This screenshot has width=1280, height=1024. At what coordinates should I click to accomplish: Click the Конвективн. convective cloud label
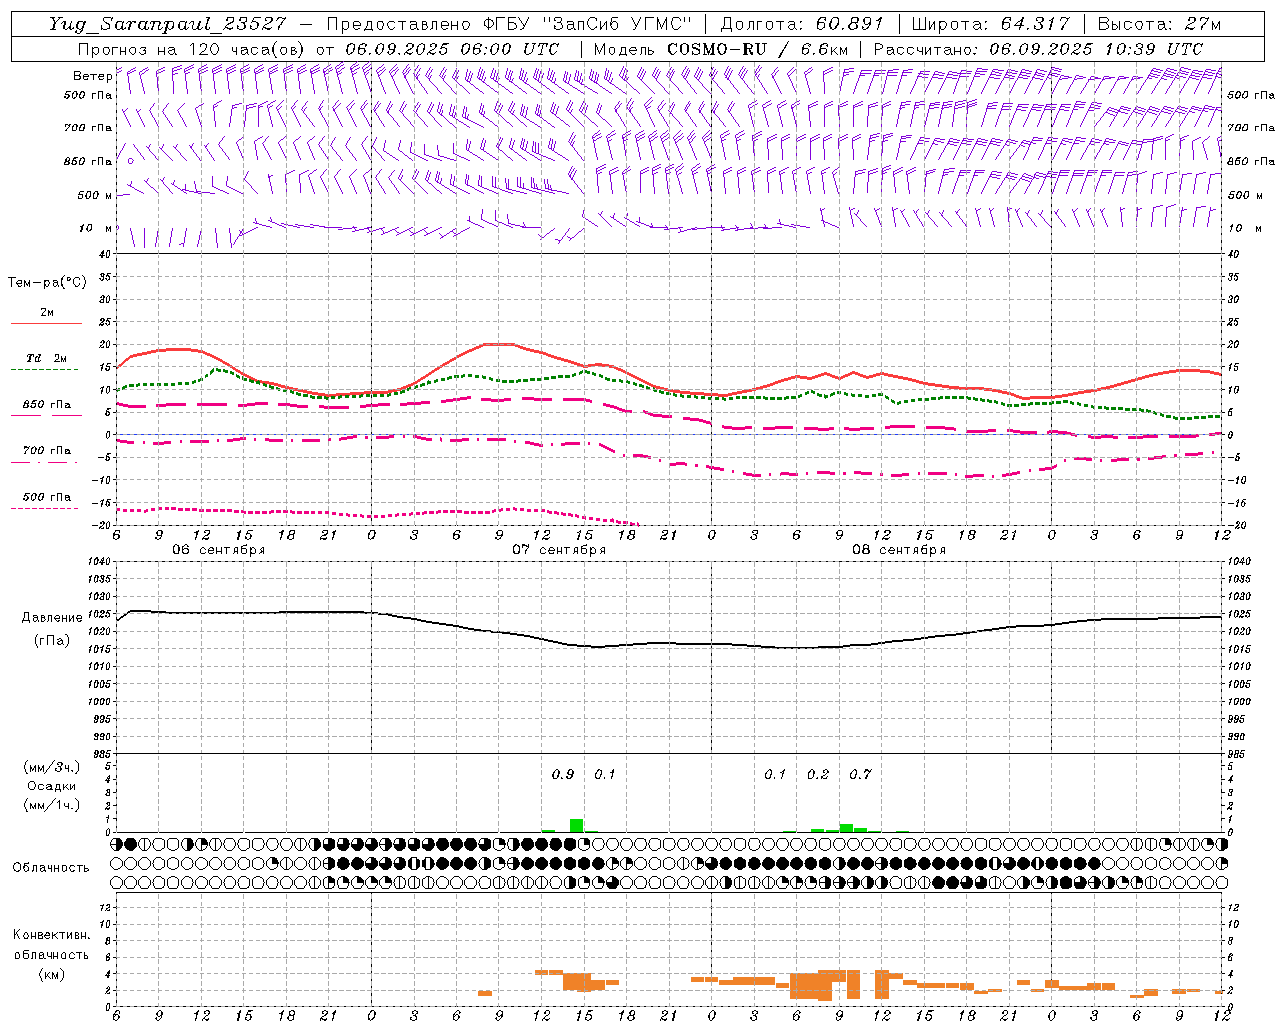click(x=51, y=935)
